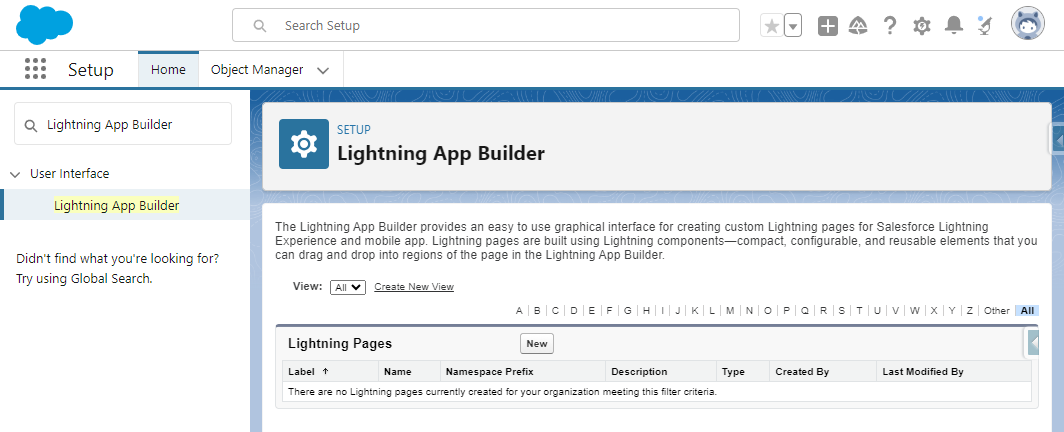Open the Trailhead guidance icon
Screen dimensions: 1064x432
pyautogui.click(x=858, y=26)
